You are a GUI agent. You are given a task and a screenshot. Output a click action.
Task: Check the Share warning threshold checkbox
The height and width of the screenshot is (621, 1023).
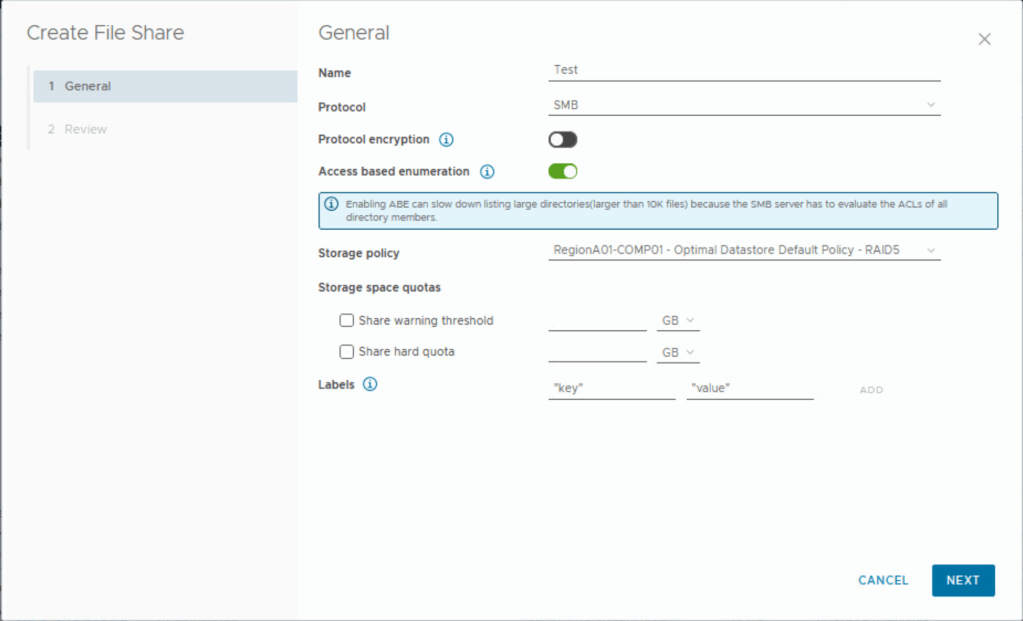click(347, 321)
